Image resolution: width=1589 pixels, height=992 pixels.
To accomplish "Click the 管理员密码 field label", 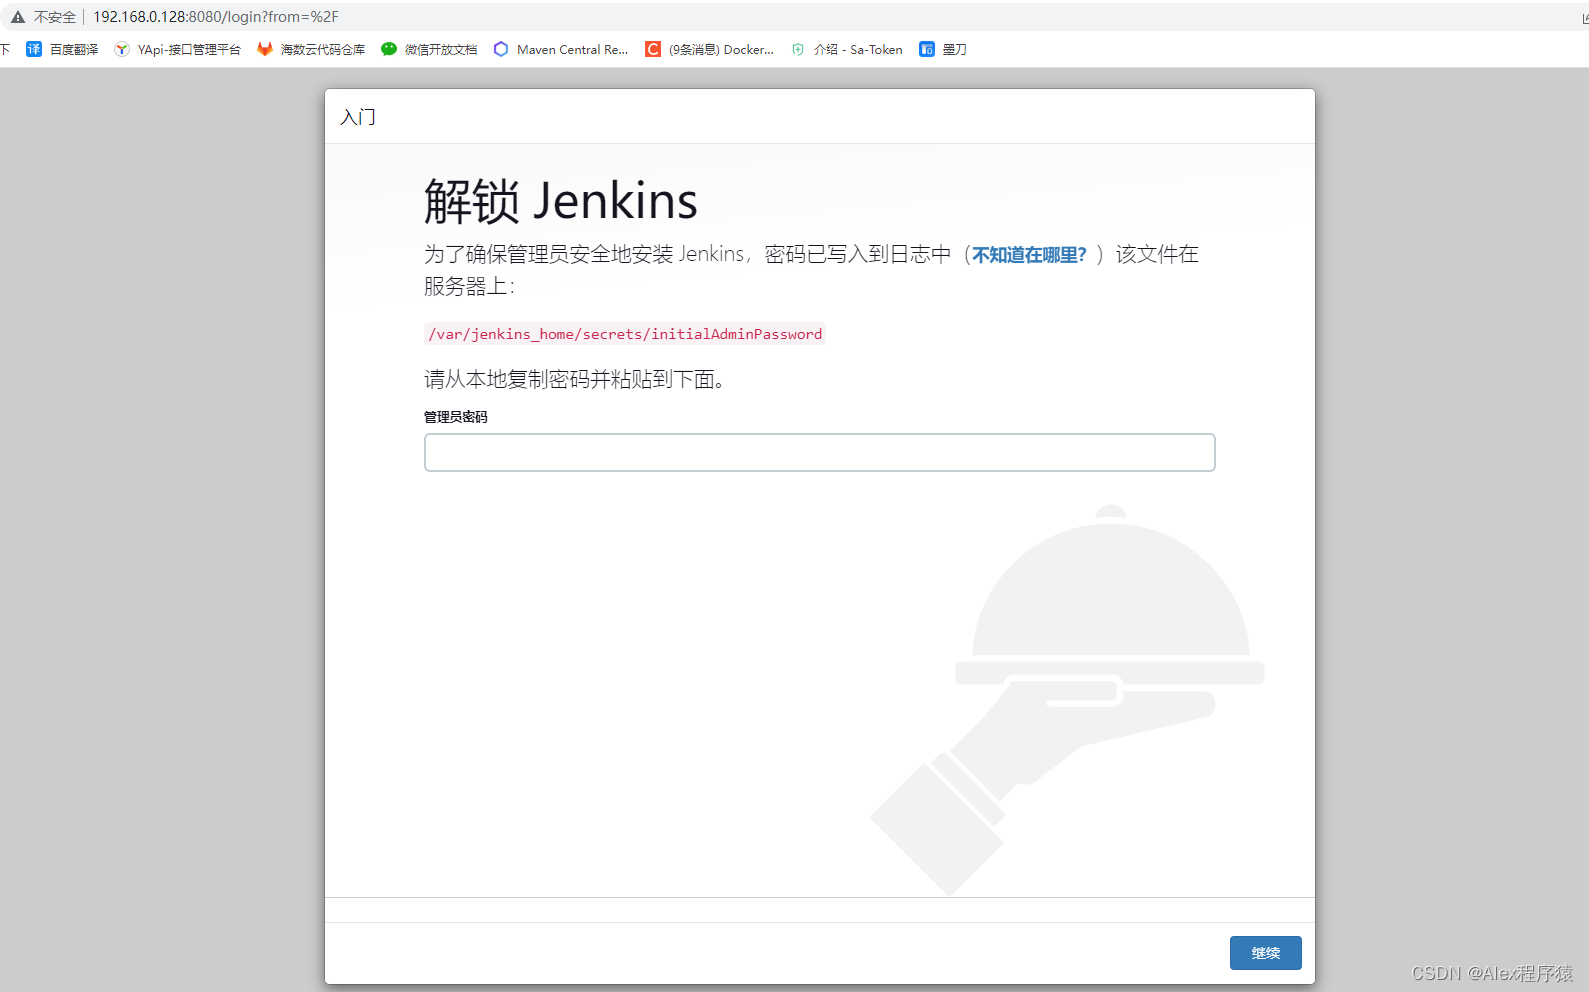I will pyautogui.click(x=456, y=417).
